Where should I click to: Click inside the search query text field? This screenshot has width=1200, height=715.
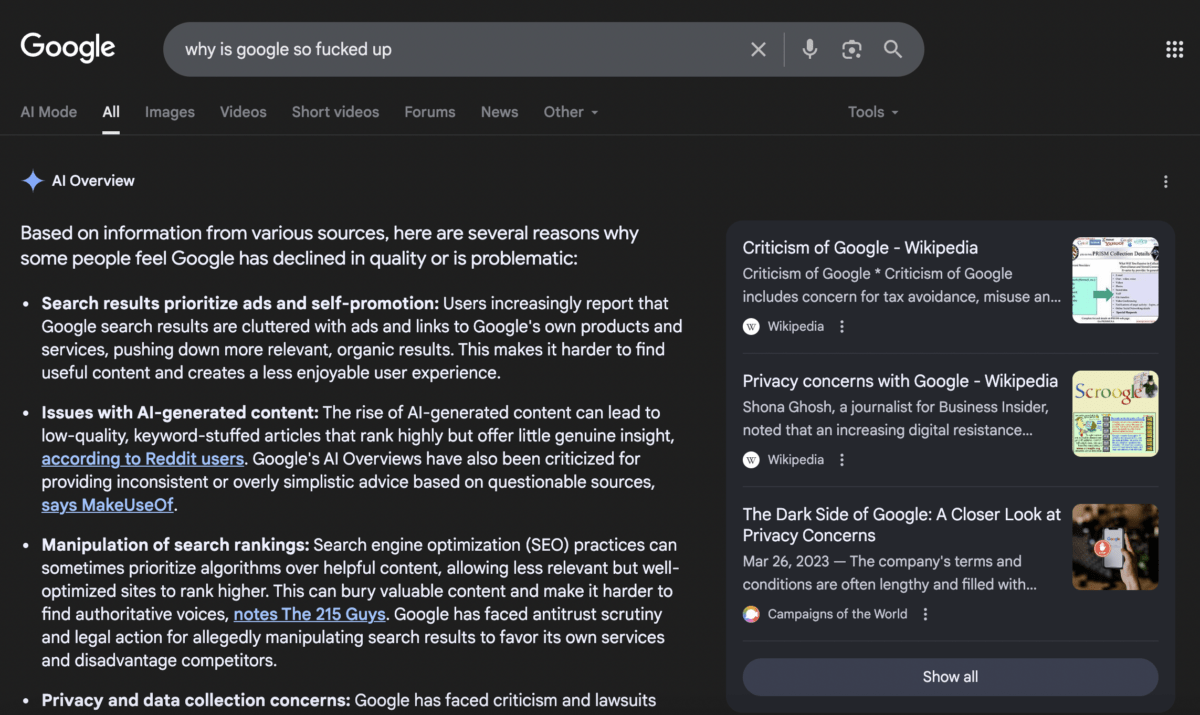click(450, 49)
